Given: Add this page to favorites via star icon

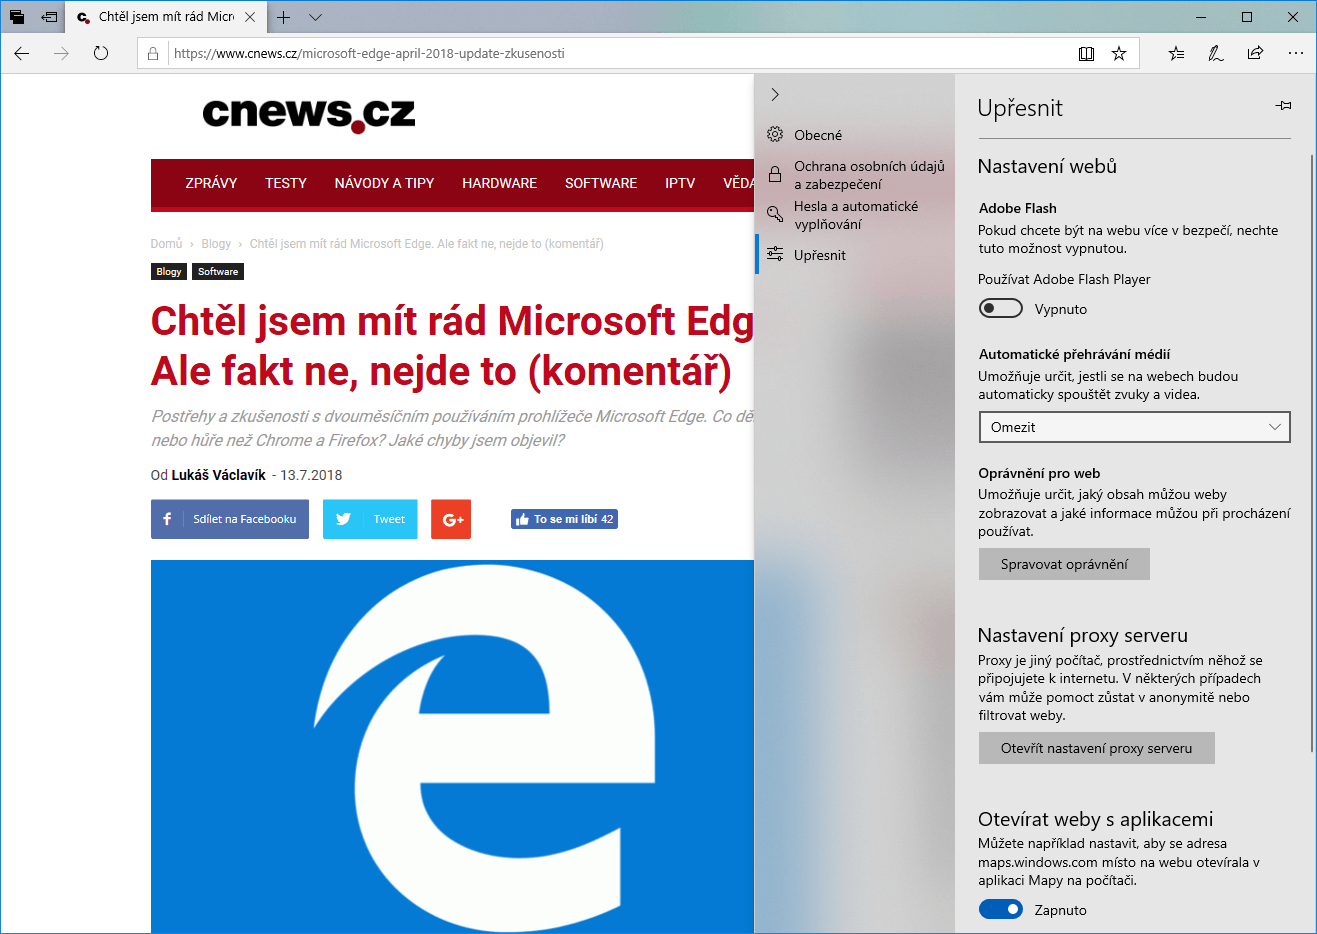Looking at the screenshot, I should tap(1119, 53).
